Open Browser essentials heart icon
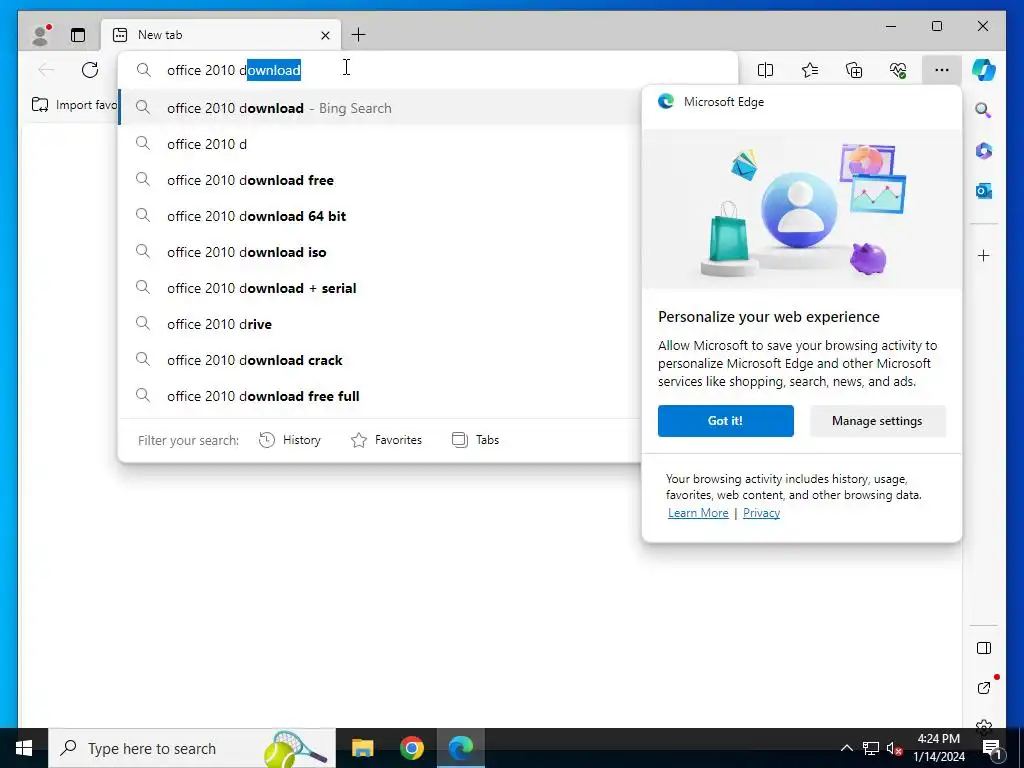 (898, 70)
